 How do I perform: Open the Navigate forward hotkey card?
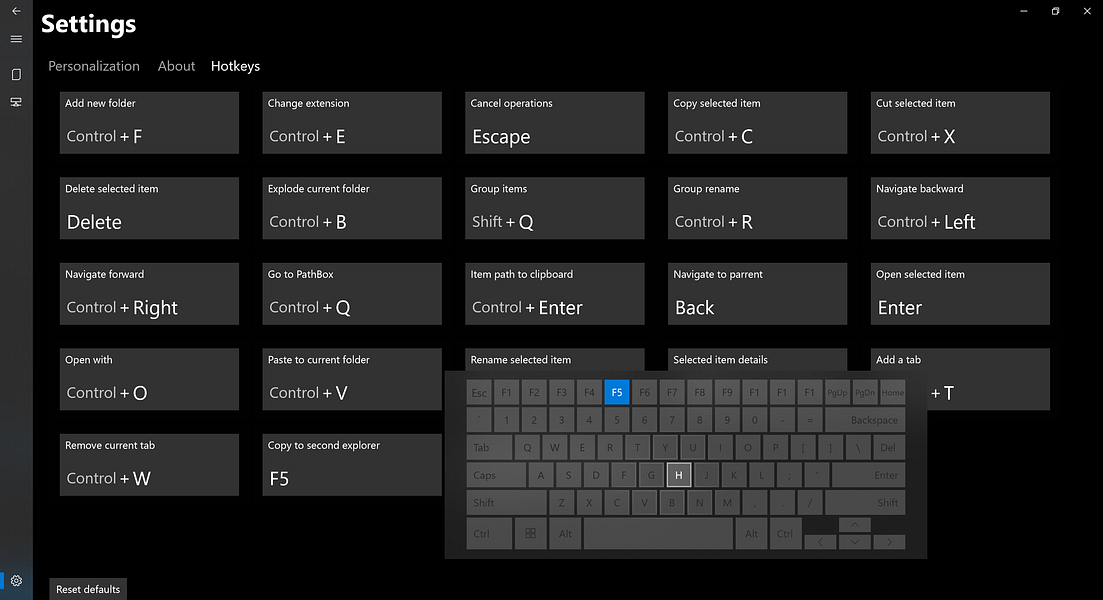[x=149, y=294]
